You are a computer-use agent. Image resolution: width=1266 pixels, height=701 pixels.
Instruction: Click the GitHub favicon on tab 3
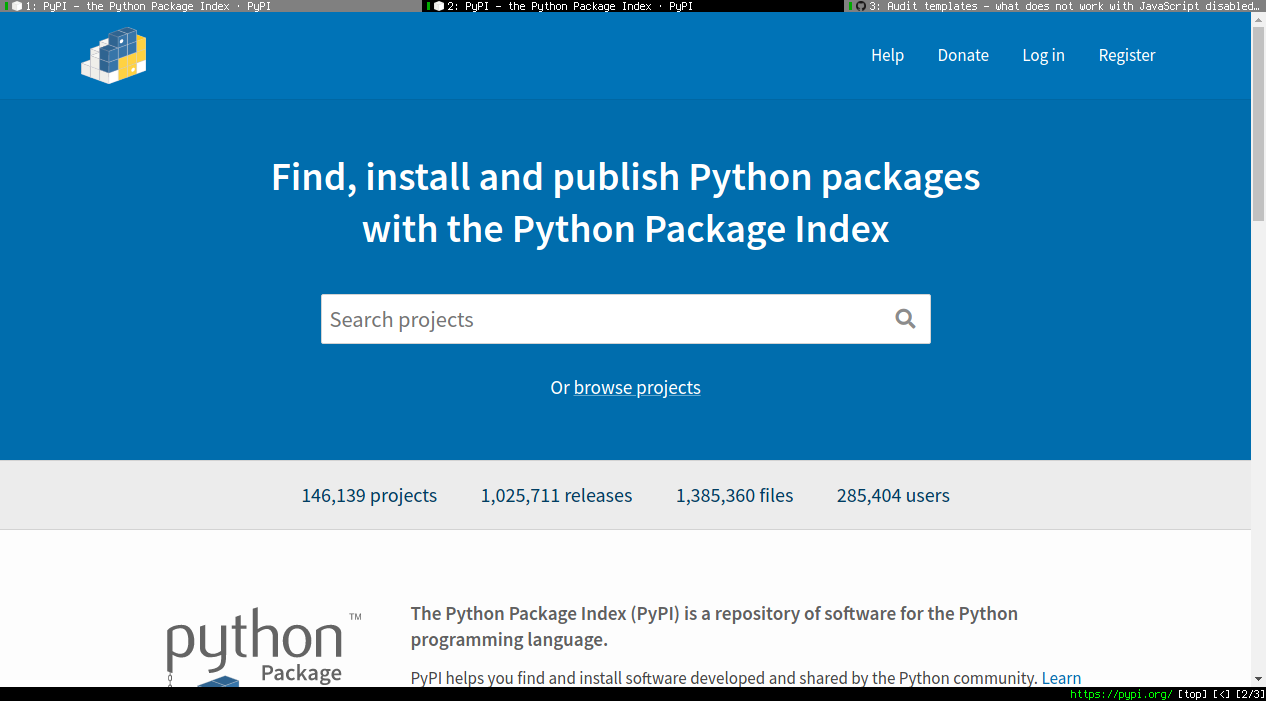[x=861, y=6]
